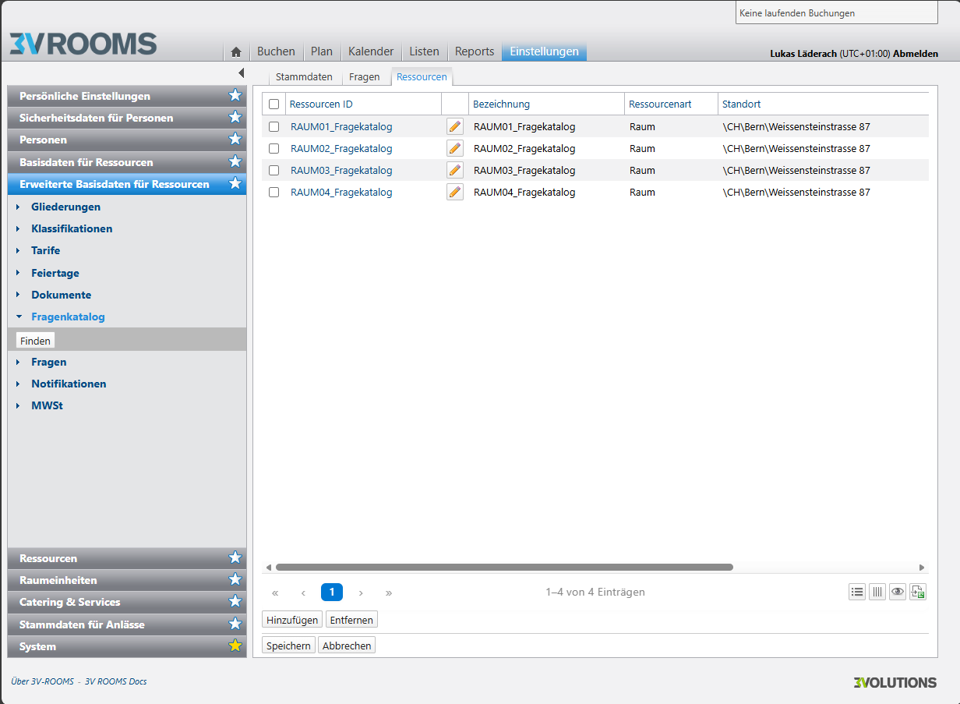Open the column chooser icon
This screenshot has height=704, width=960.
[877, 592]
